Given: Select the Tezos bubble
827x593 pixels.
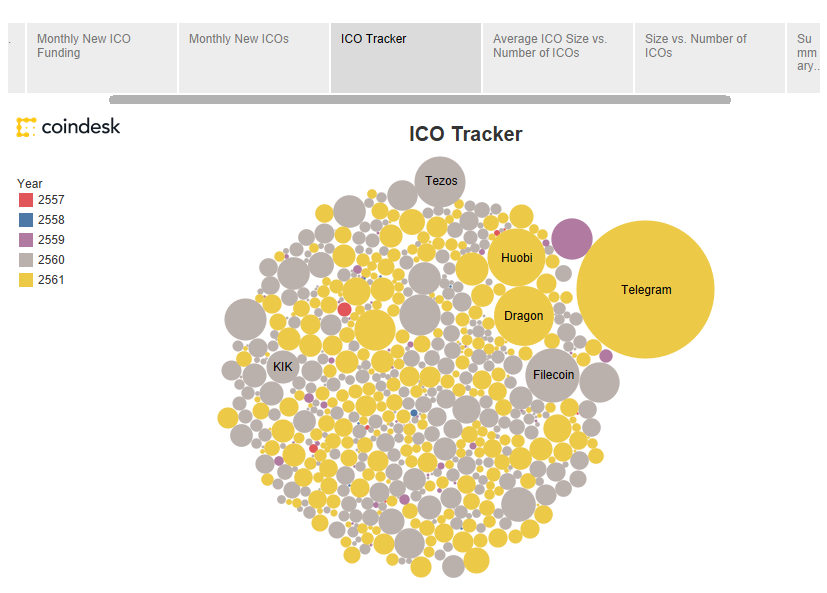Looking at the screenshot, I should [x=440, y=181].
